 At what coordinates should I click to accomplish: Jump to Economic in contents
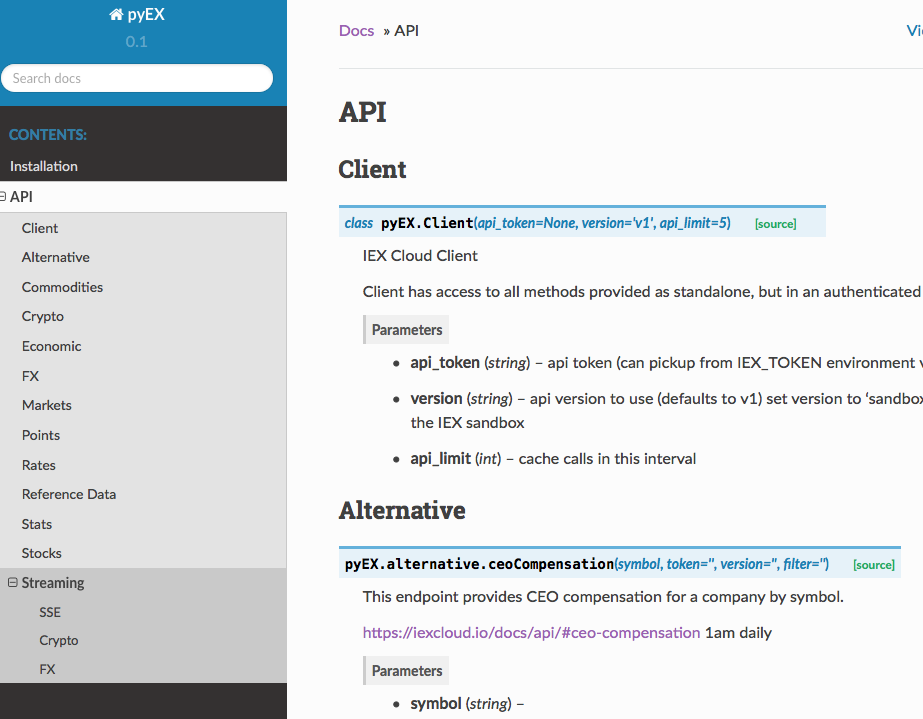pos(51,346)
